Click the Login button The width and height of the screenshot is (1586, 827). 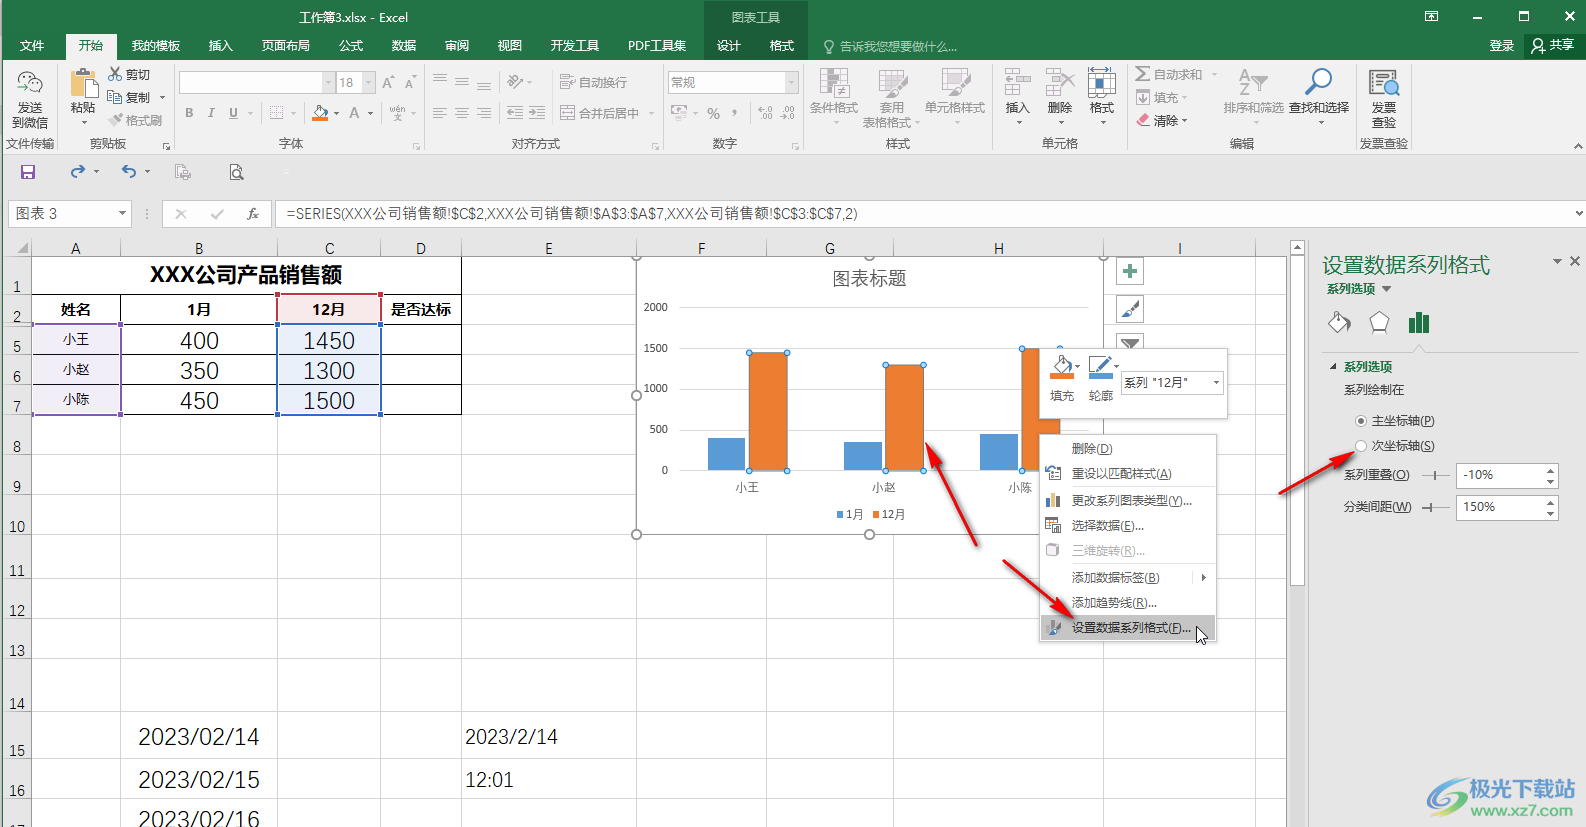1502,46
